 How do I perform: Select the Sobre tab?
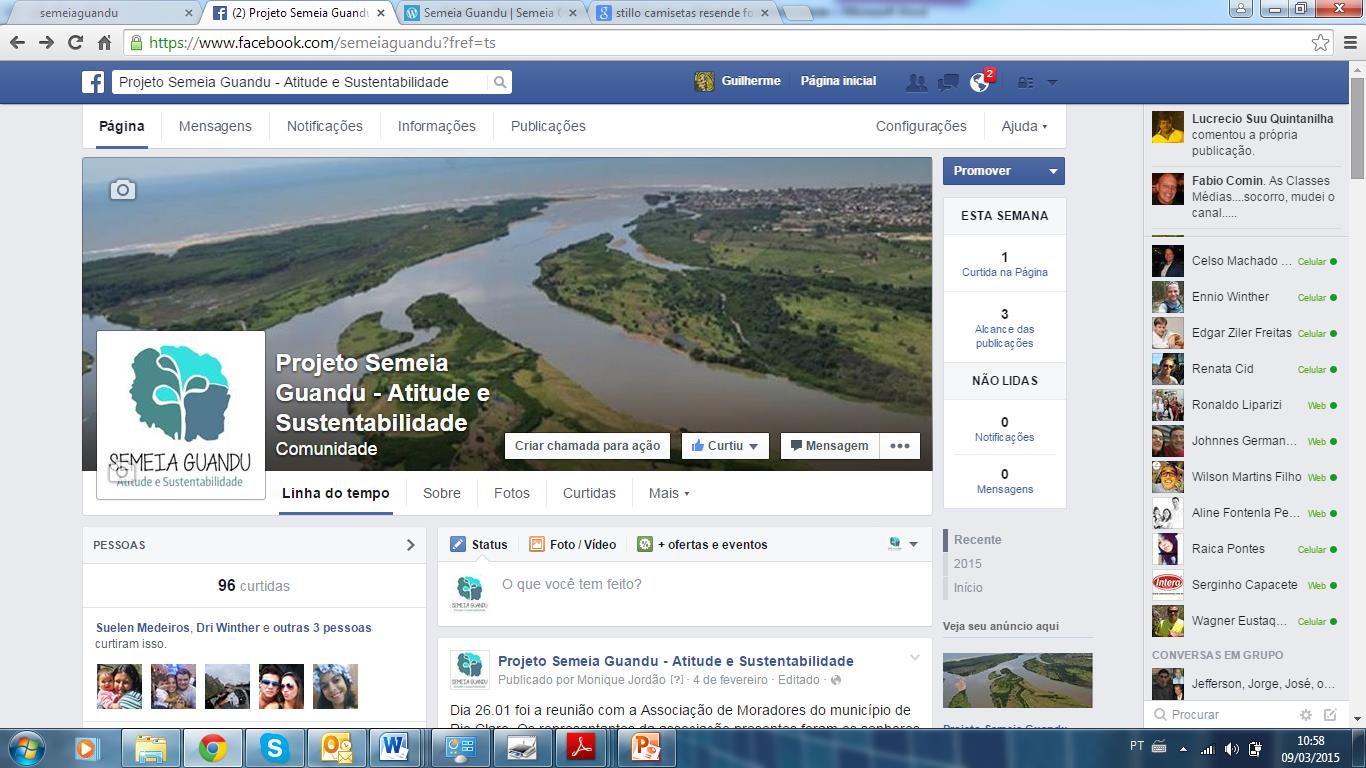click(x=442, y=493)
